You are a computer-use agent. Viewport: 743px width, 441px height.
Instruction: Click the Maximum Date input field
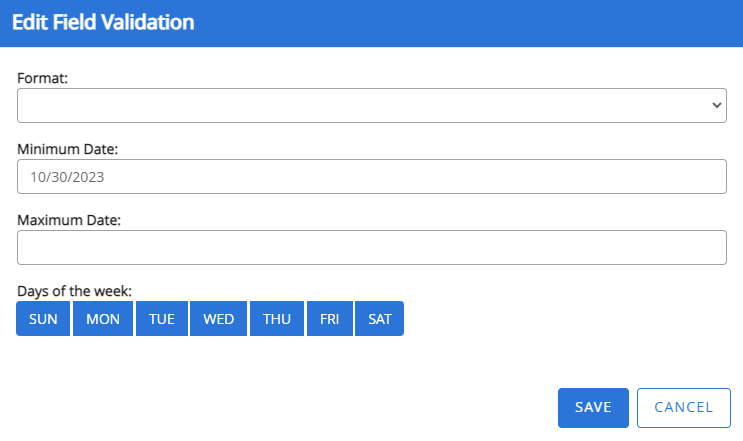point(371,248)
